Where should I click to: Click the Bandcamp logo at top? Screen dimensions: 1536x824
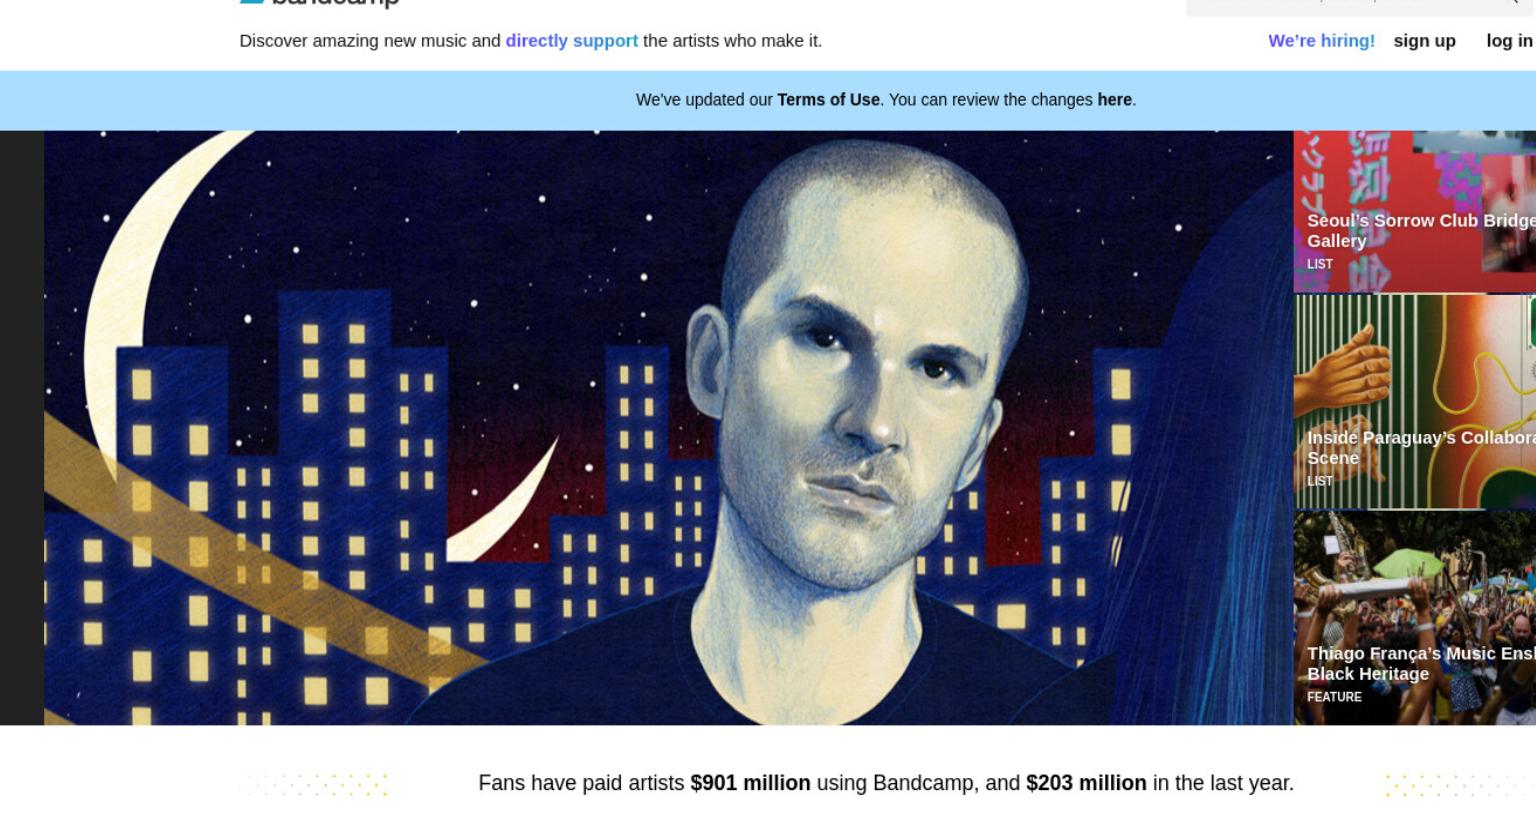[x=320, y=2]
